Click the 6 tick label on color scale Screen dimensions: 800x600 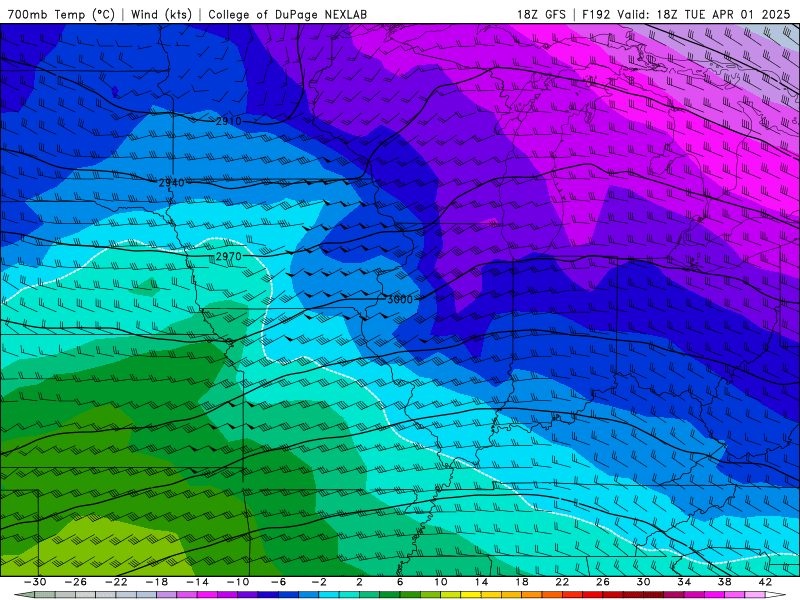[x=400, y=582]
